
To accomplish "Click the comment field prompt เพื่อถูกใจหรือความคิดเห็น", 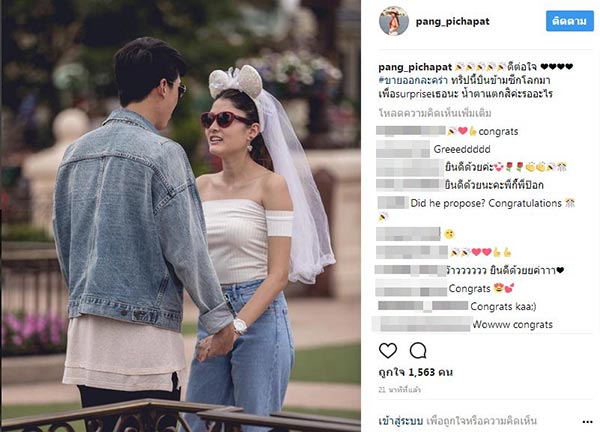I will (481, 421).
